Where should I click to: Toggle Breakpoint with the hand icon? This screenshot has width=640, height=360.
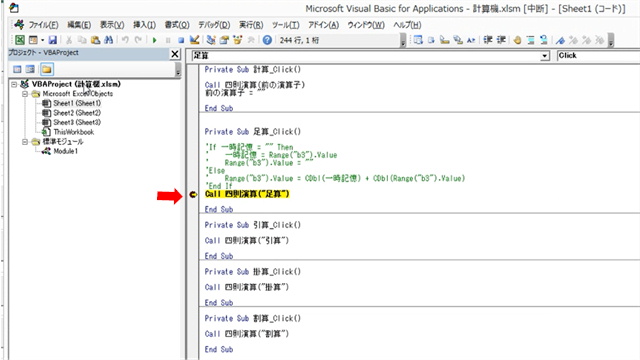pyautogui.click(x=518, y=40)
